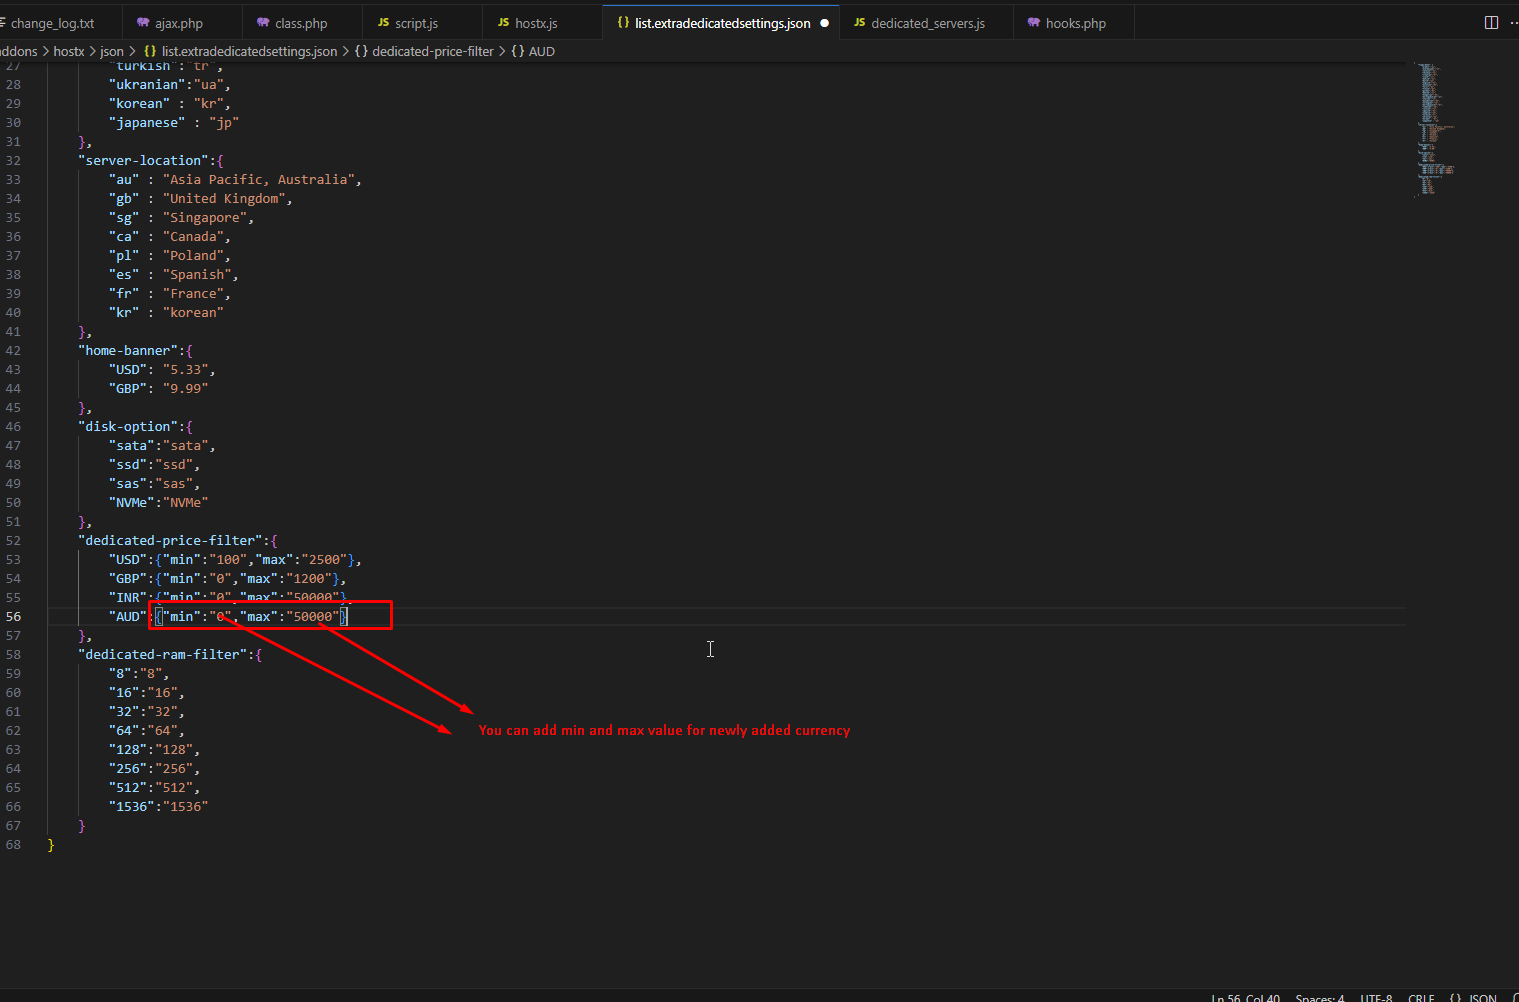Click Spaces: 4 indentation in status bar
Screen dimensions: 1519x1002
point(1319,997)
